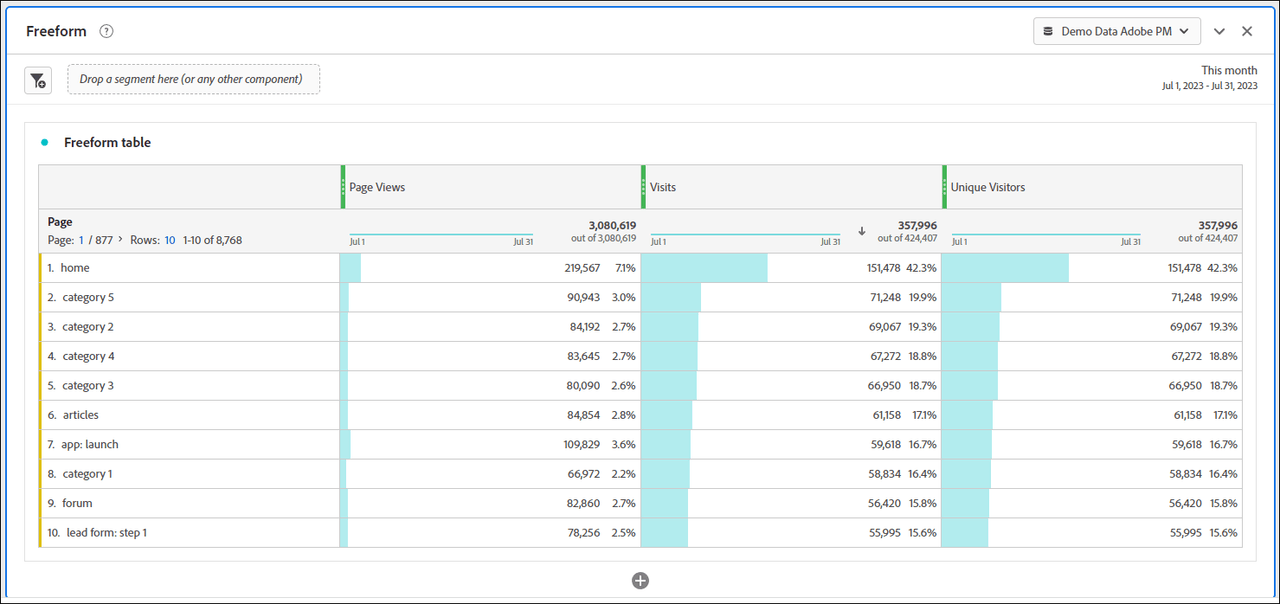Click the Visits sort descending arrow

(861, 231)
